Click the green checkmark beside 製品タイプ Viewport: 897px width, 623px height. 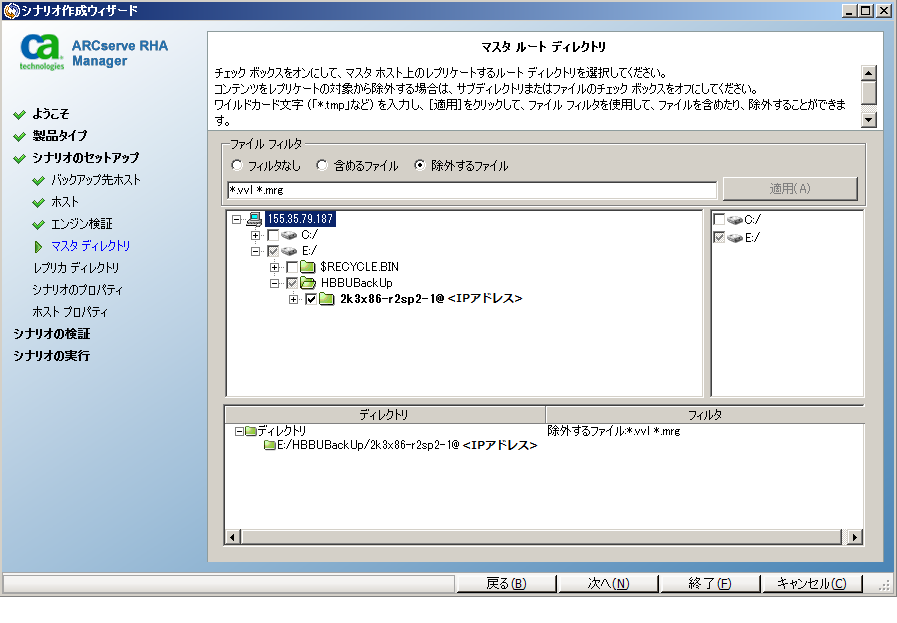coord(19,136)
